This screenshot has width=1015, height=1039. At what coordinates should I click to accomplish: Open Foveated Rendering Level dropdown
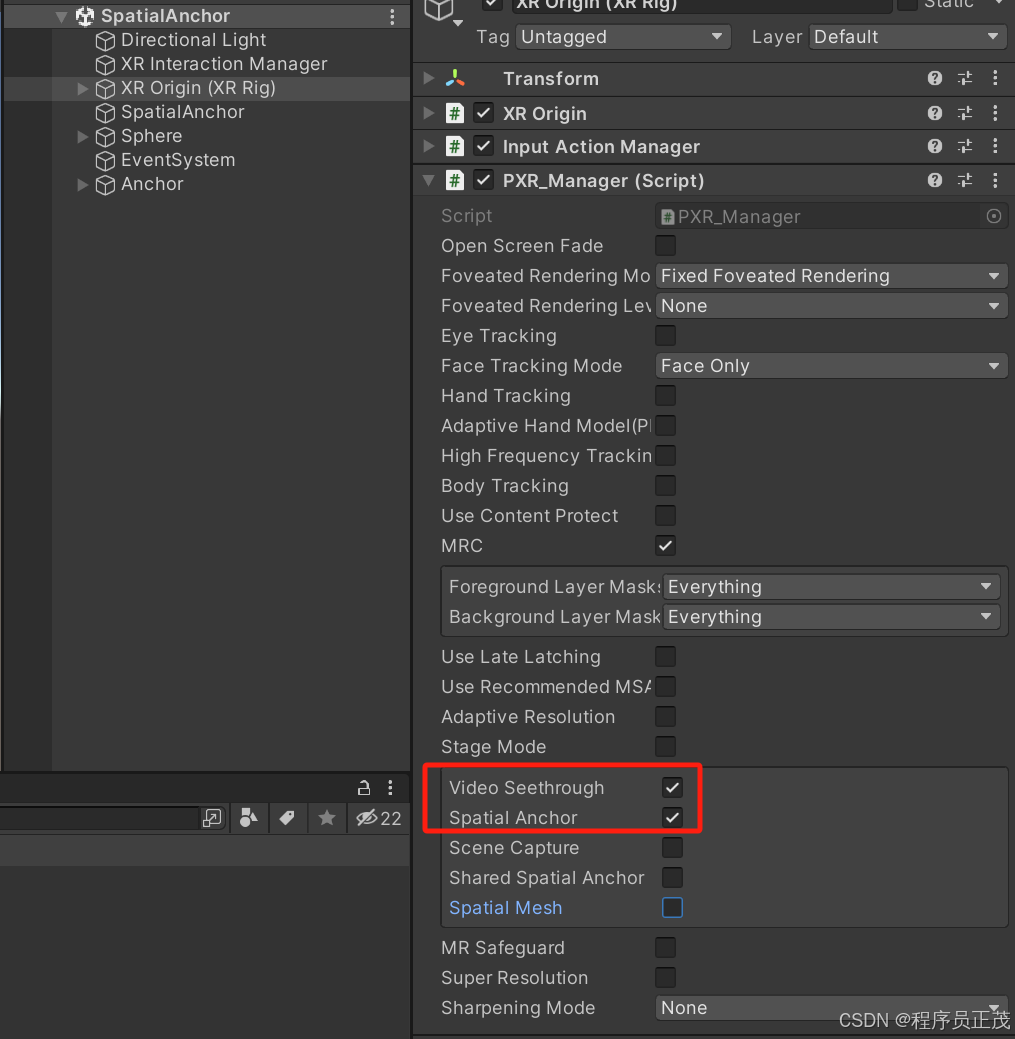(x=831, y=305)
